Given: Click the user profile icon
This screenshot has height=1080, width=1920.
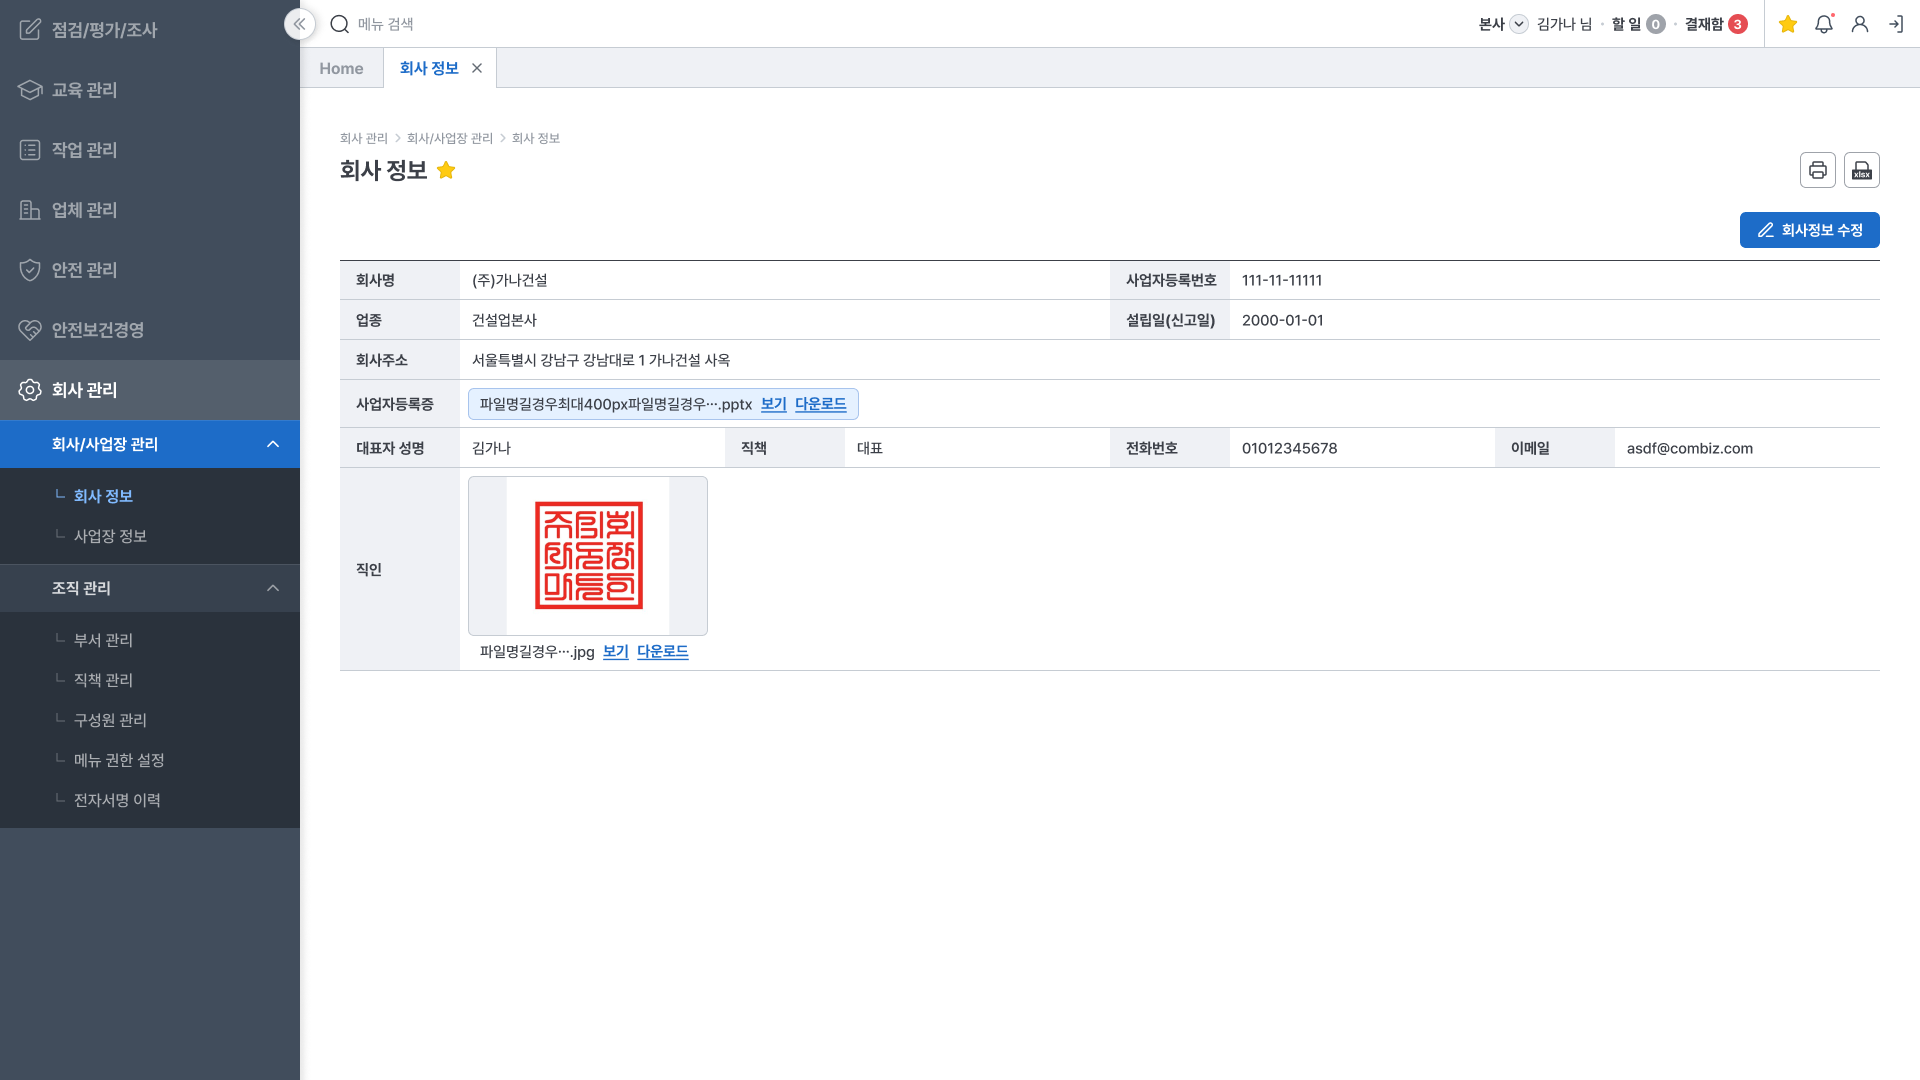Looking at the screenshot, I should click(x=1859, y=24).
